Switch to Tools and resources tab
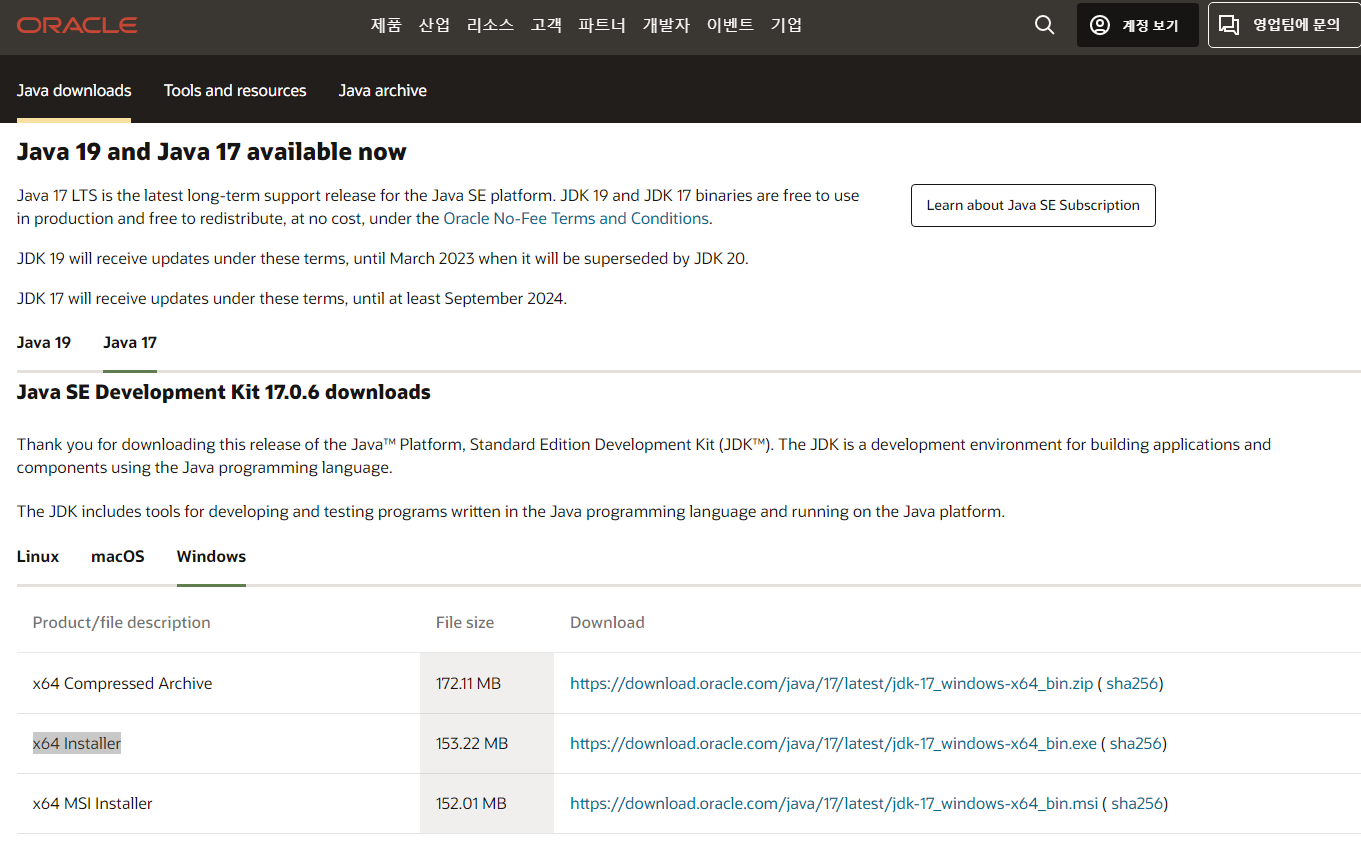The width and height of the screenshot is (1361, 844). click(x=235, y=90)
